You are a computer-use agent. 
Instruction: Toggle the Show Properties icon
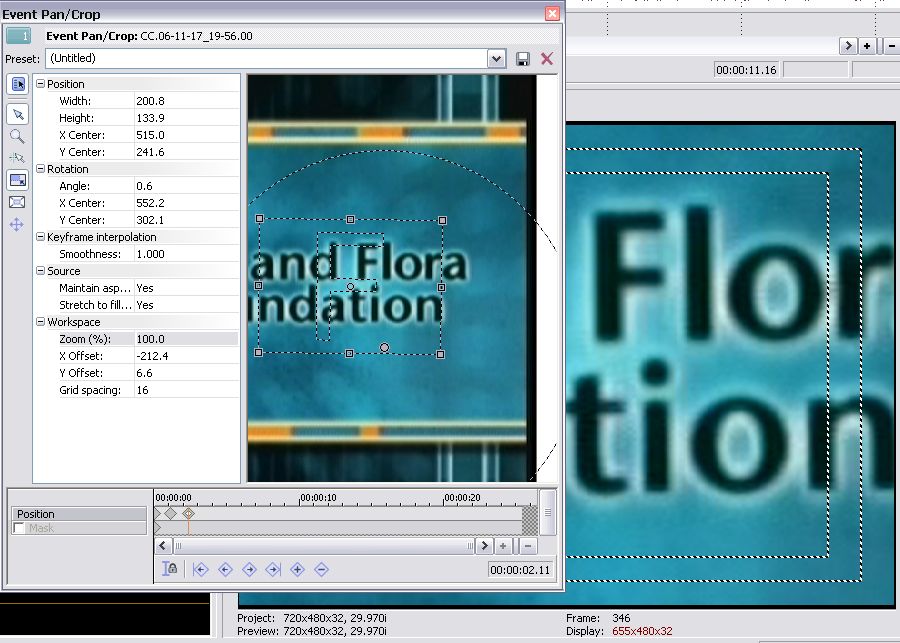[18, 84]
